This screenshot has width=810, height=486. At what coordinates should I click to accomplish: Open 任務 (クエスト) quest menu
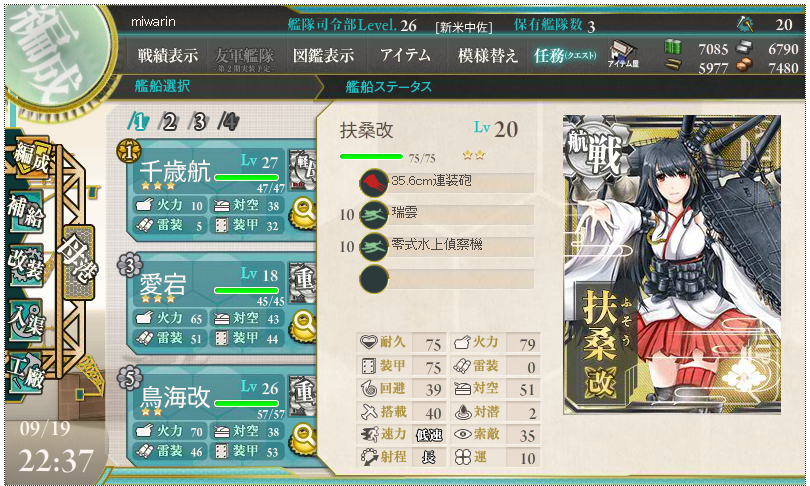[x=565, y=55]
